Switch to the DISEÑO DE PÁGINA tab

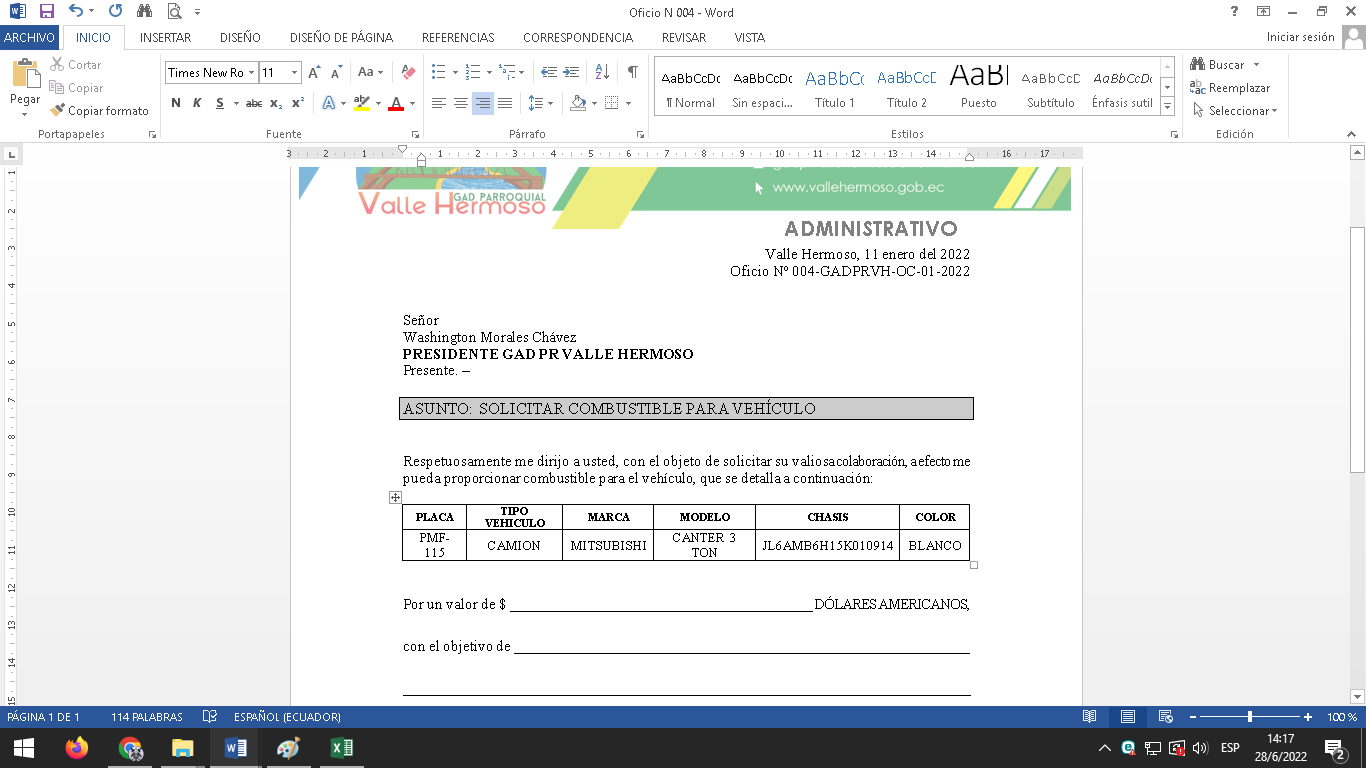click(x=341, y=37)
